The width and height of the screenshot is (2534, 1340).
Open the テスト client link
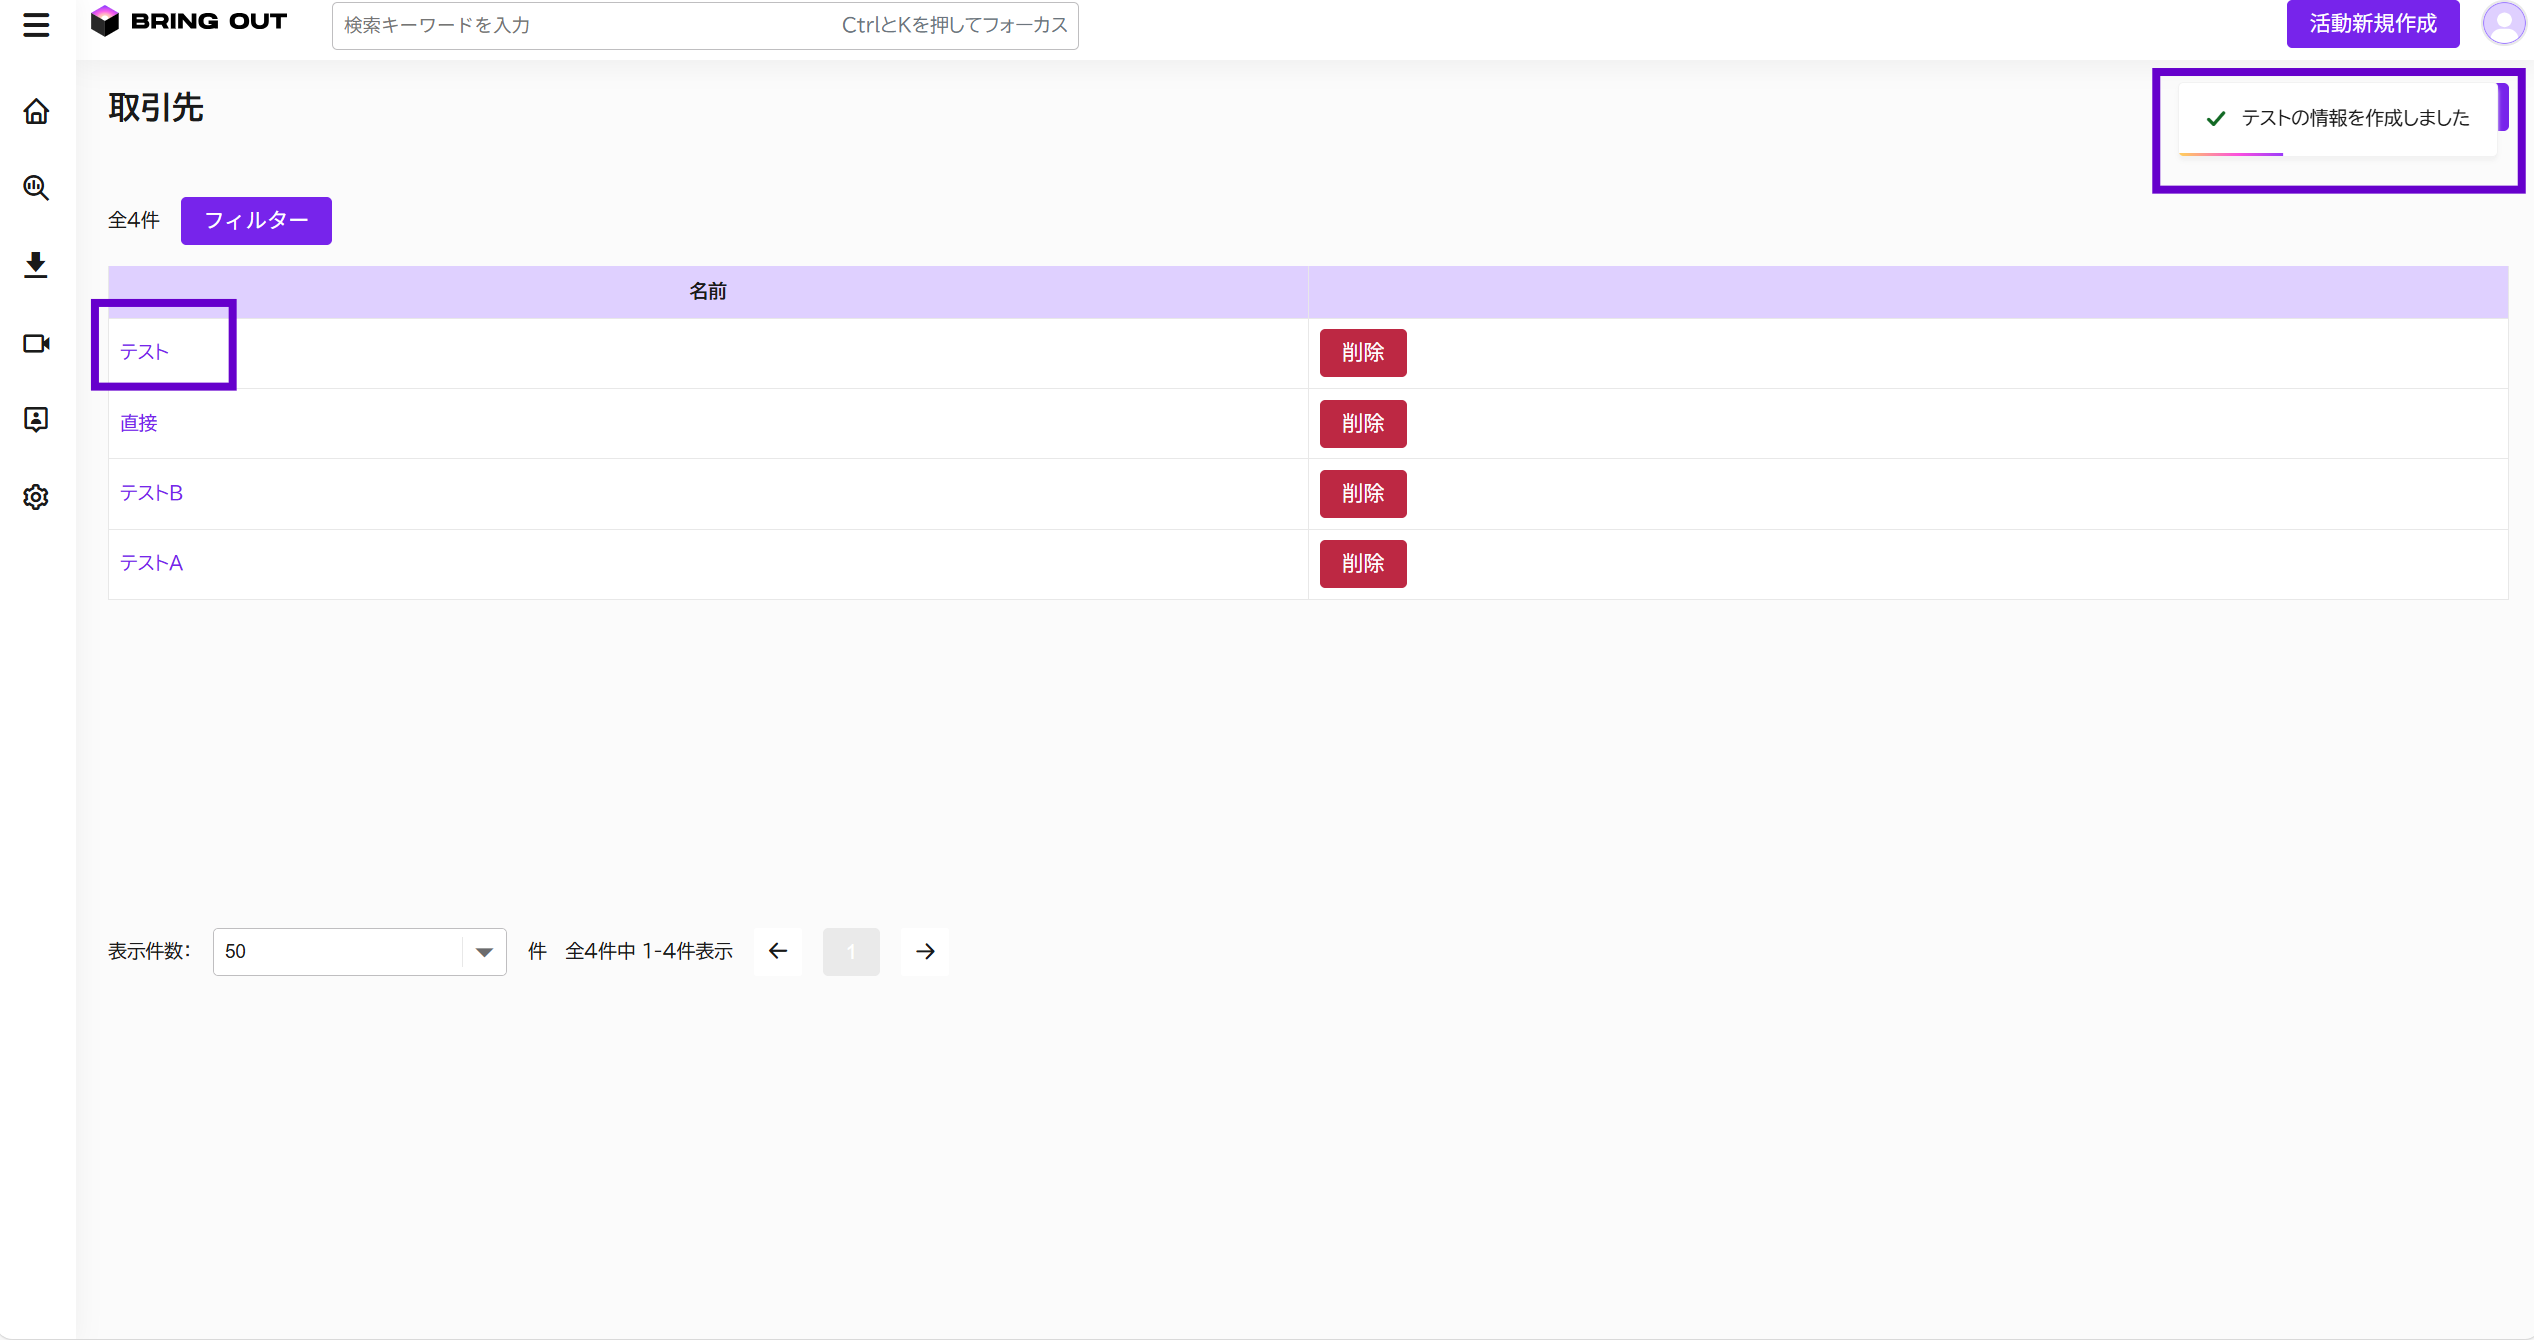[145, 352]
